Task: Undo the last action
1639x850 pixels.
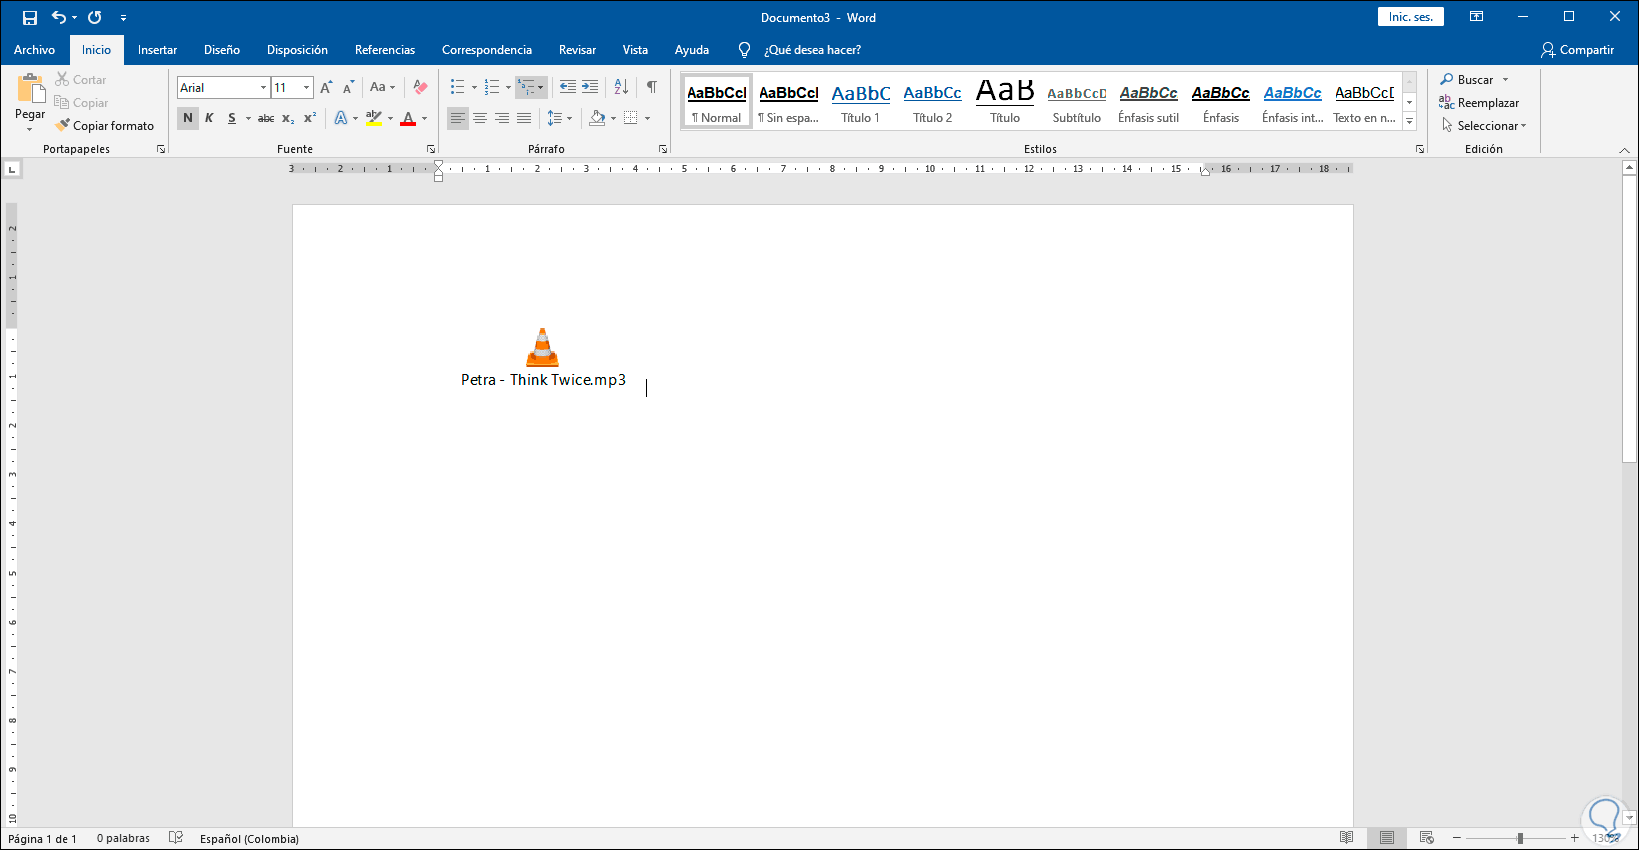Action: tap(59, 18)
